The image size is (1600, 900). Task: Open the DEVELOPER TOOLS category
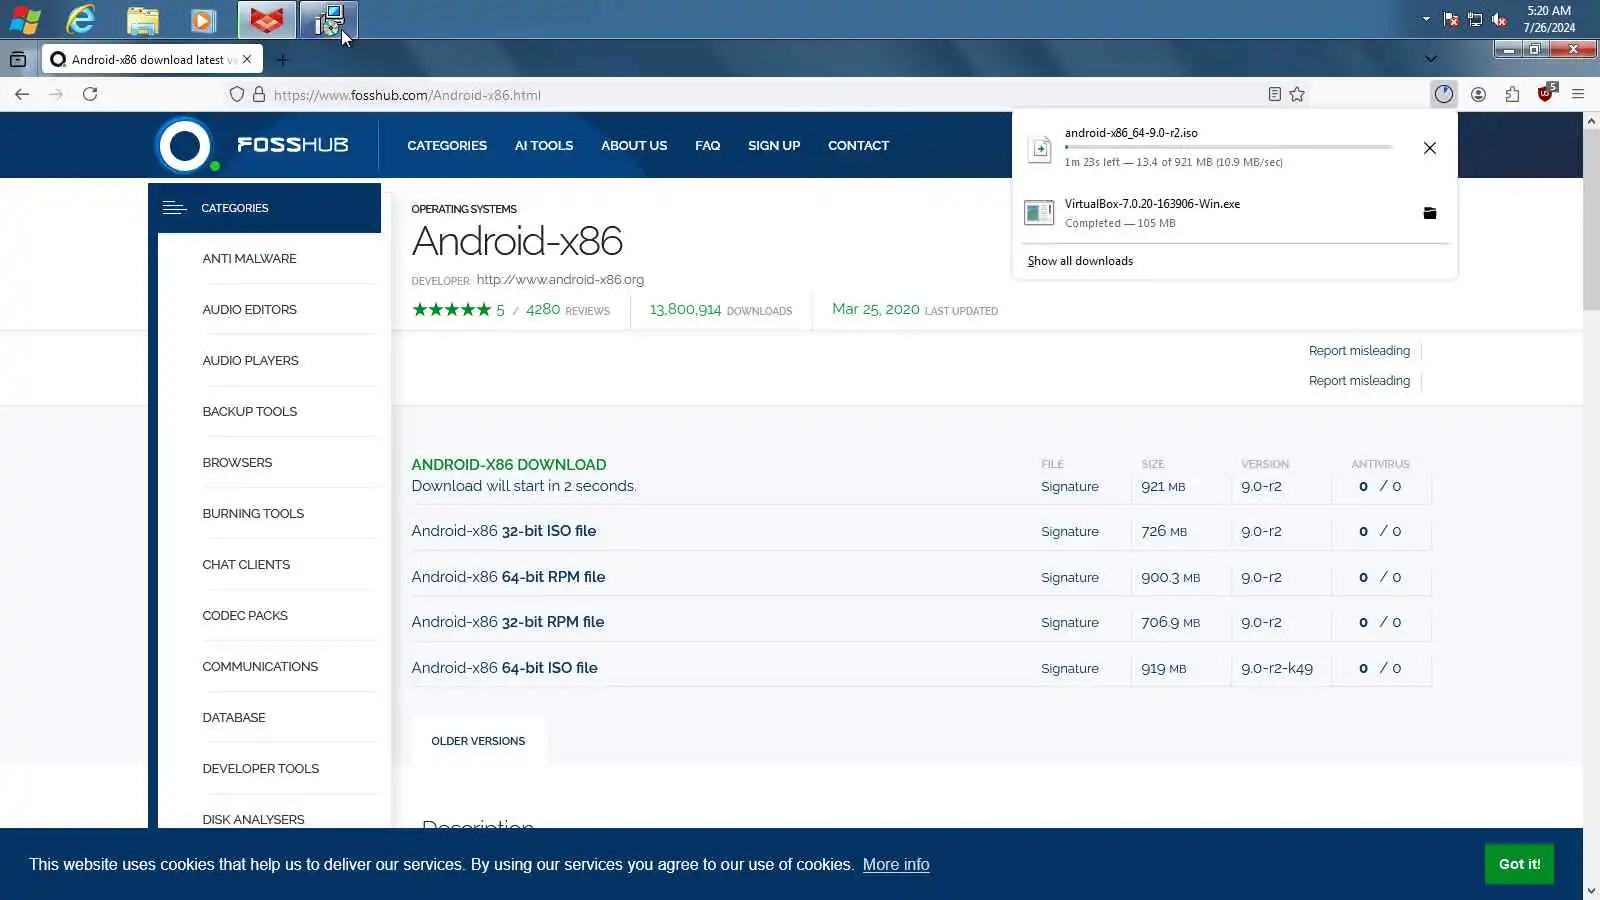pyautogui.click(x=261, y=768)
